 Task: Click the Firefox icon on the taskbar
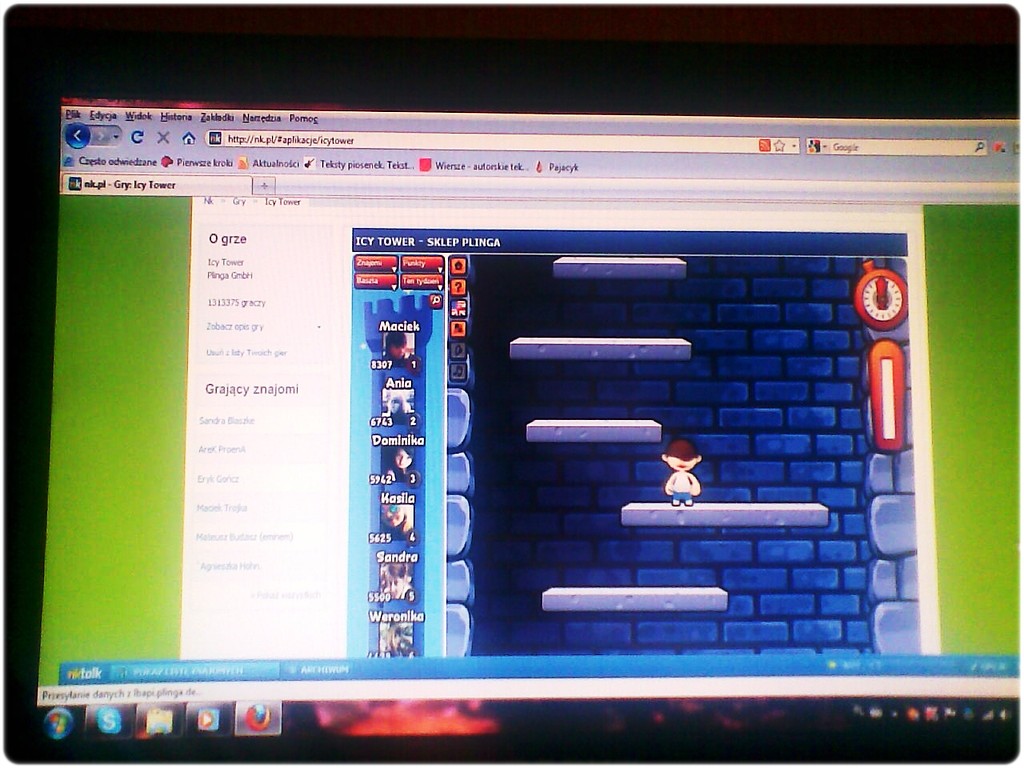258,718
